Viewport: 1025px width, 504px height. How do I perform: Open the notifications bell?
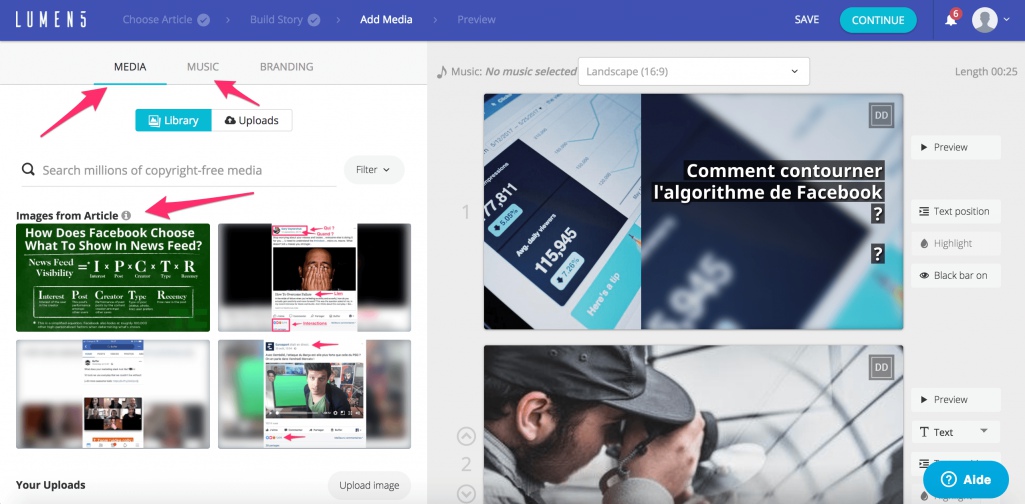[x=951, y=20]
